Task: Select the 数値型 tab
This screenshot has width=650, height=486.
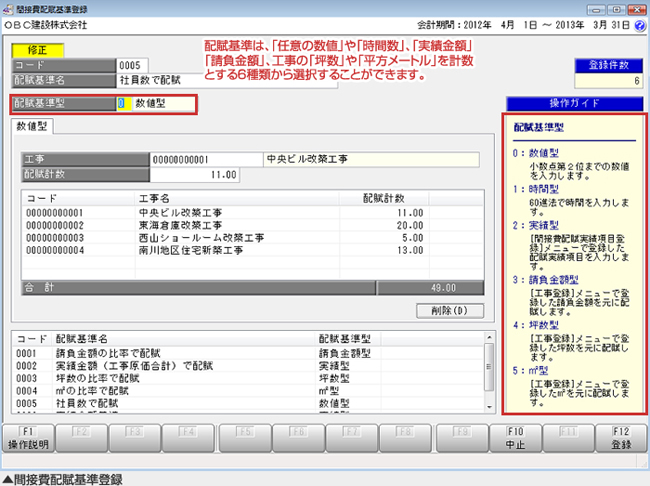Action: tap(32, 126)
